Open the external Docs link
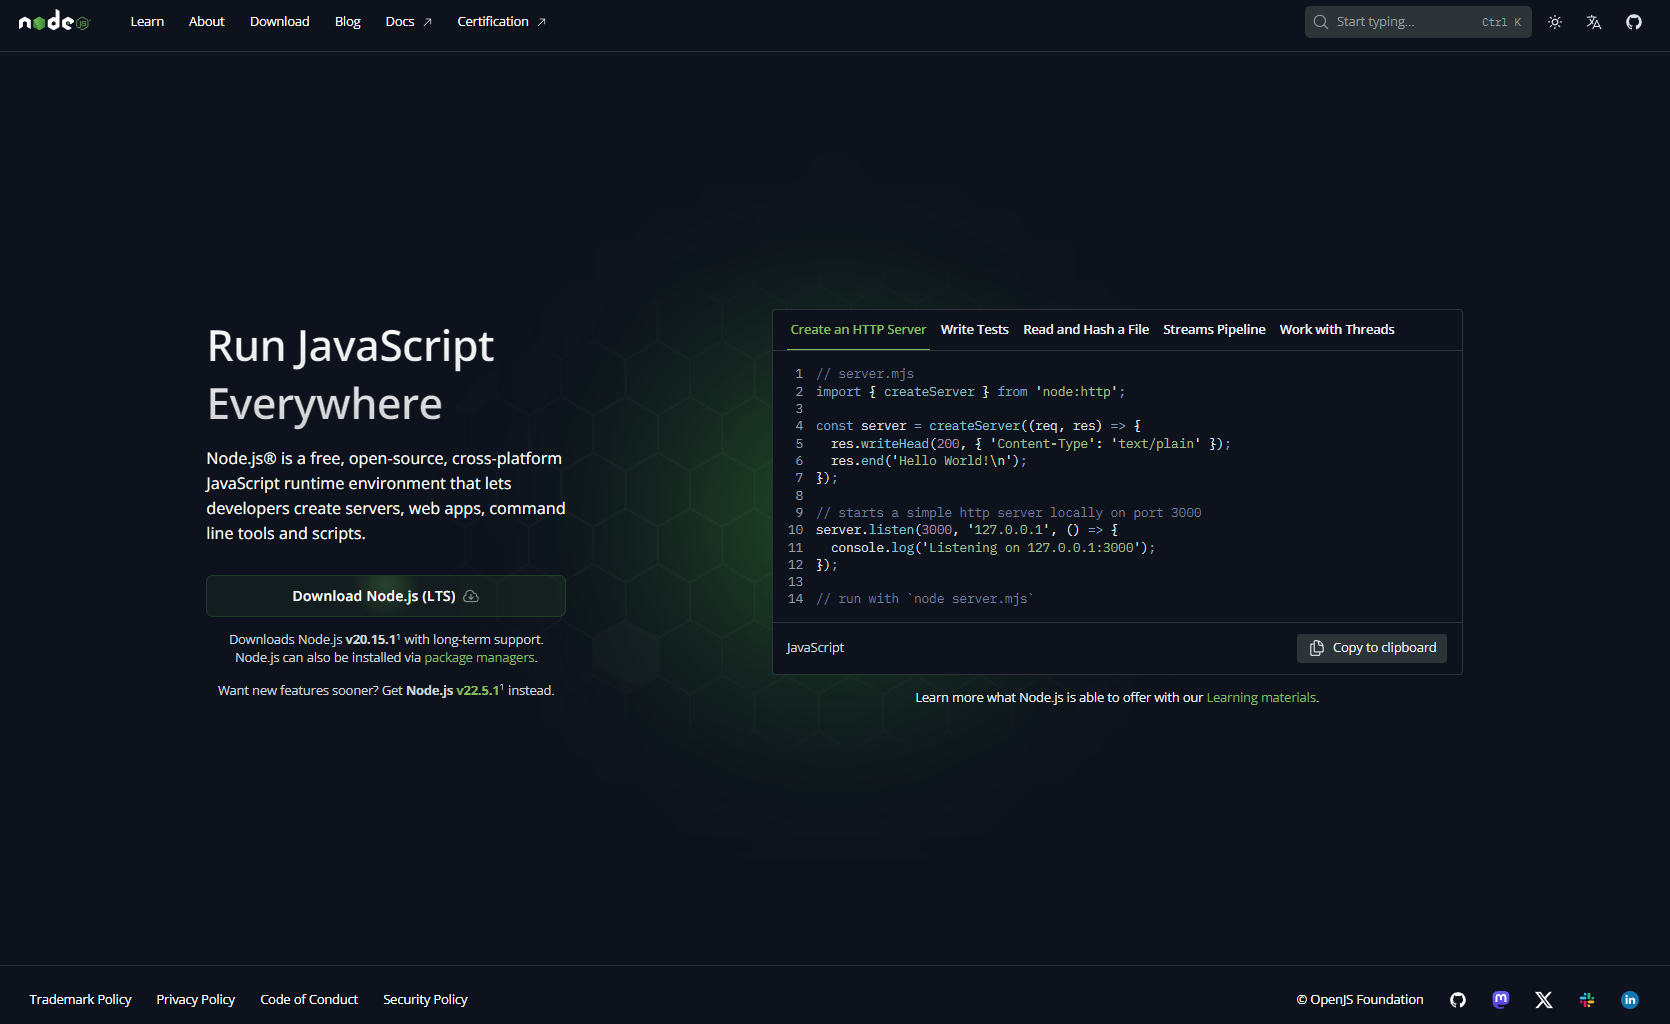This screenshot has height=1024, width=1670. [x=409, y=21]
